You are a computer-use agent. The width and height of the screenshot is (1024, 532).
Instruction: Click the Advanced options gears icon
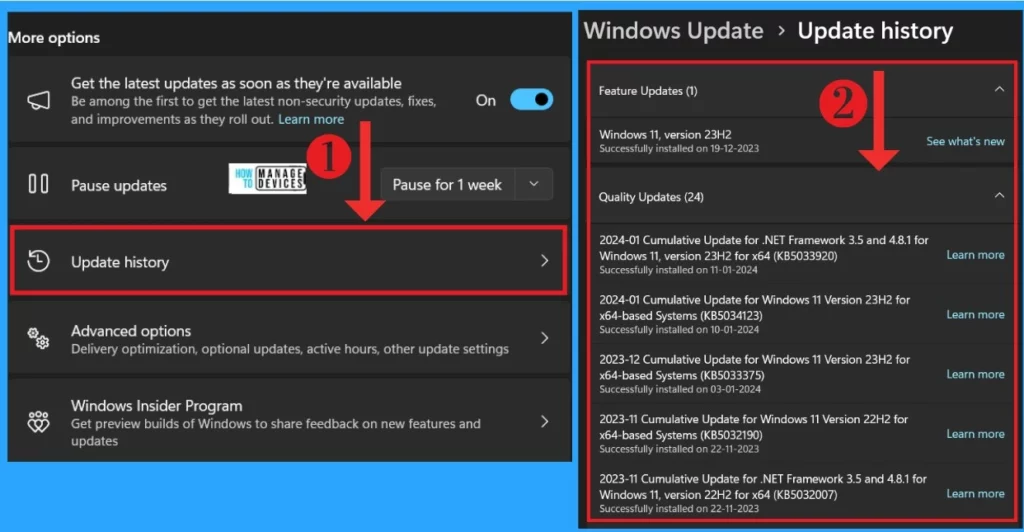[39, 338]
